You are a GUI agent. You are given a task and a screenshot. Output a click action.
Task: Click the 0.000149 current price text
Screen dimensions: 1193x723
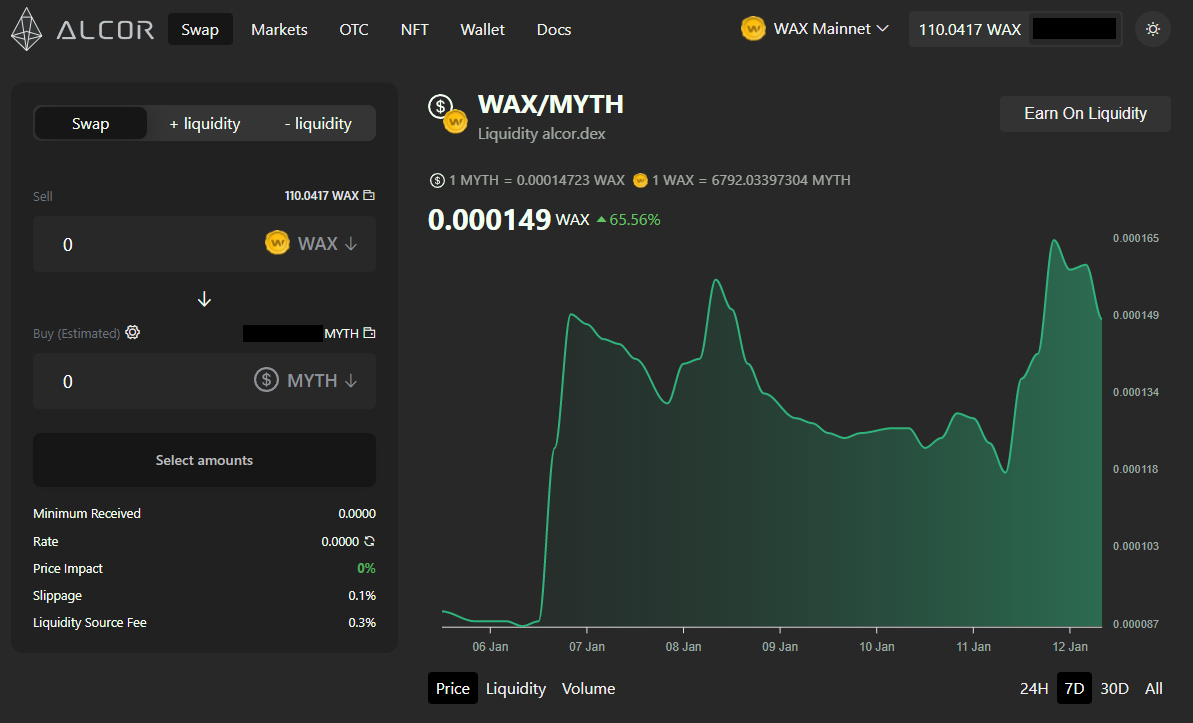point(489,220)
